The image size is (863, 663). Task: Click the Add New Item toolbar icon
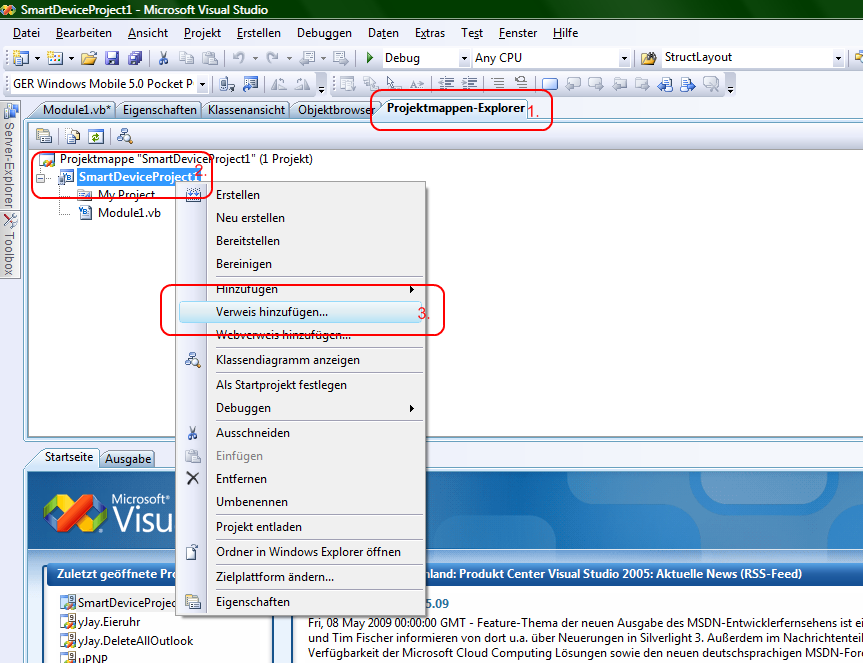[55, 58]
